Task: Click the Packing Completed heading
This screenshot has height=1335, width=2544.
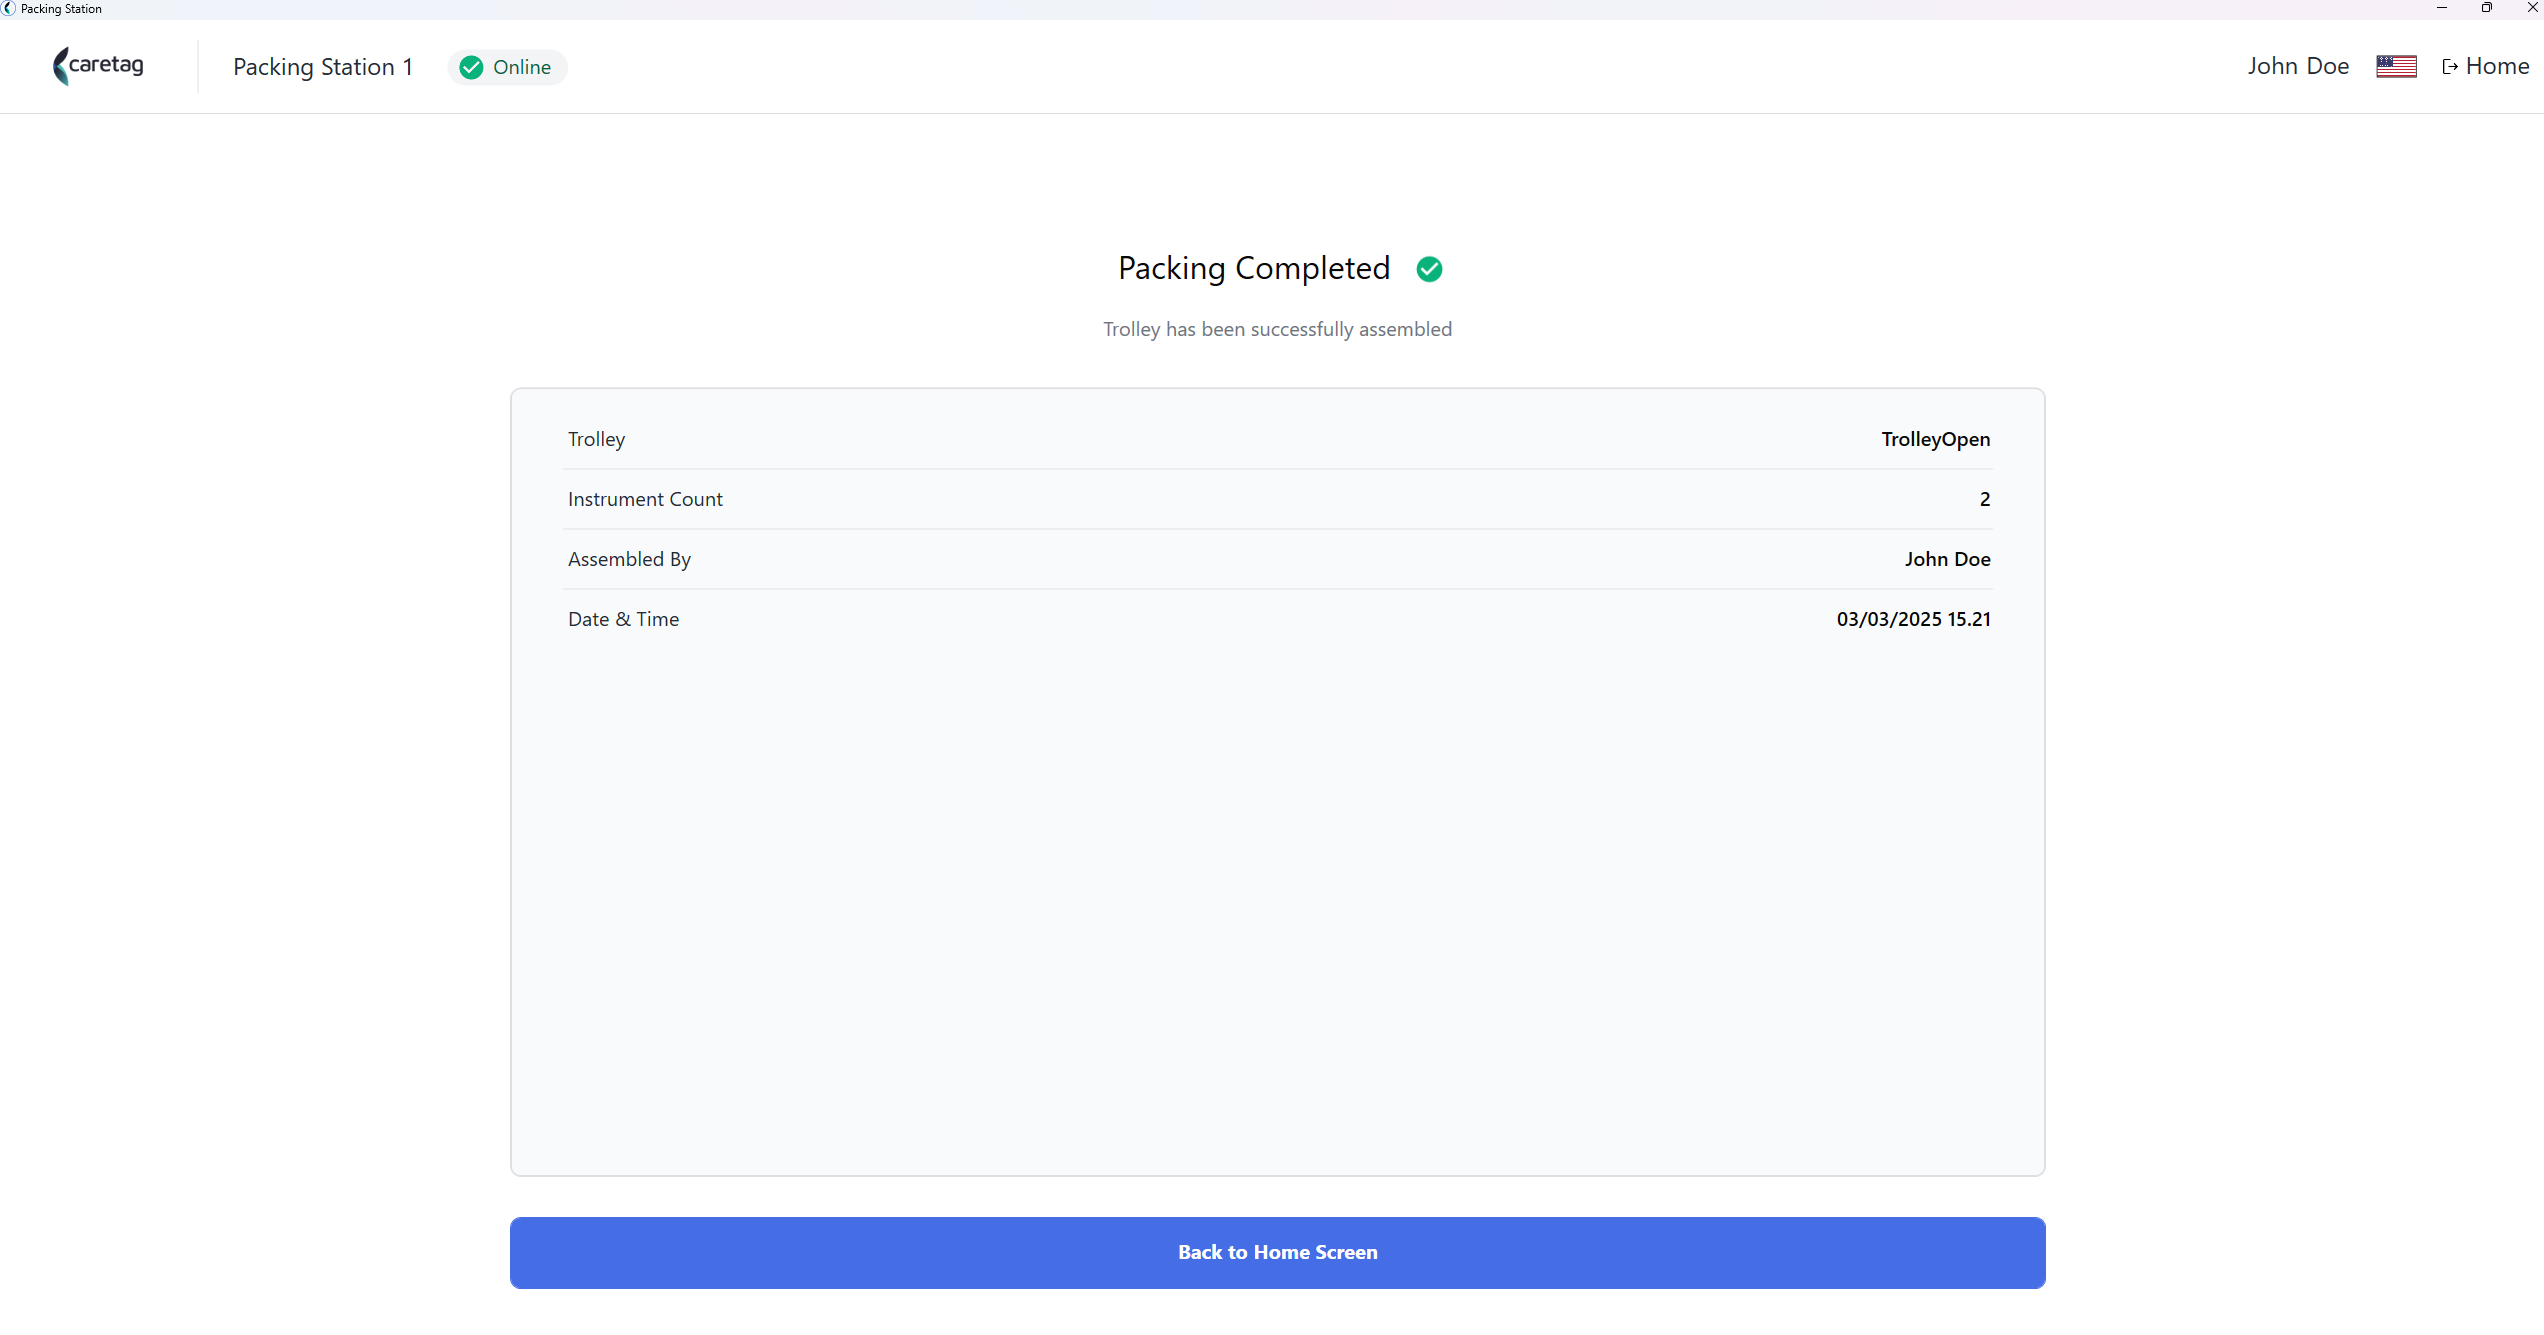Action: click(x=1254, y=268)
